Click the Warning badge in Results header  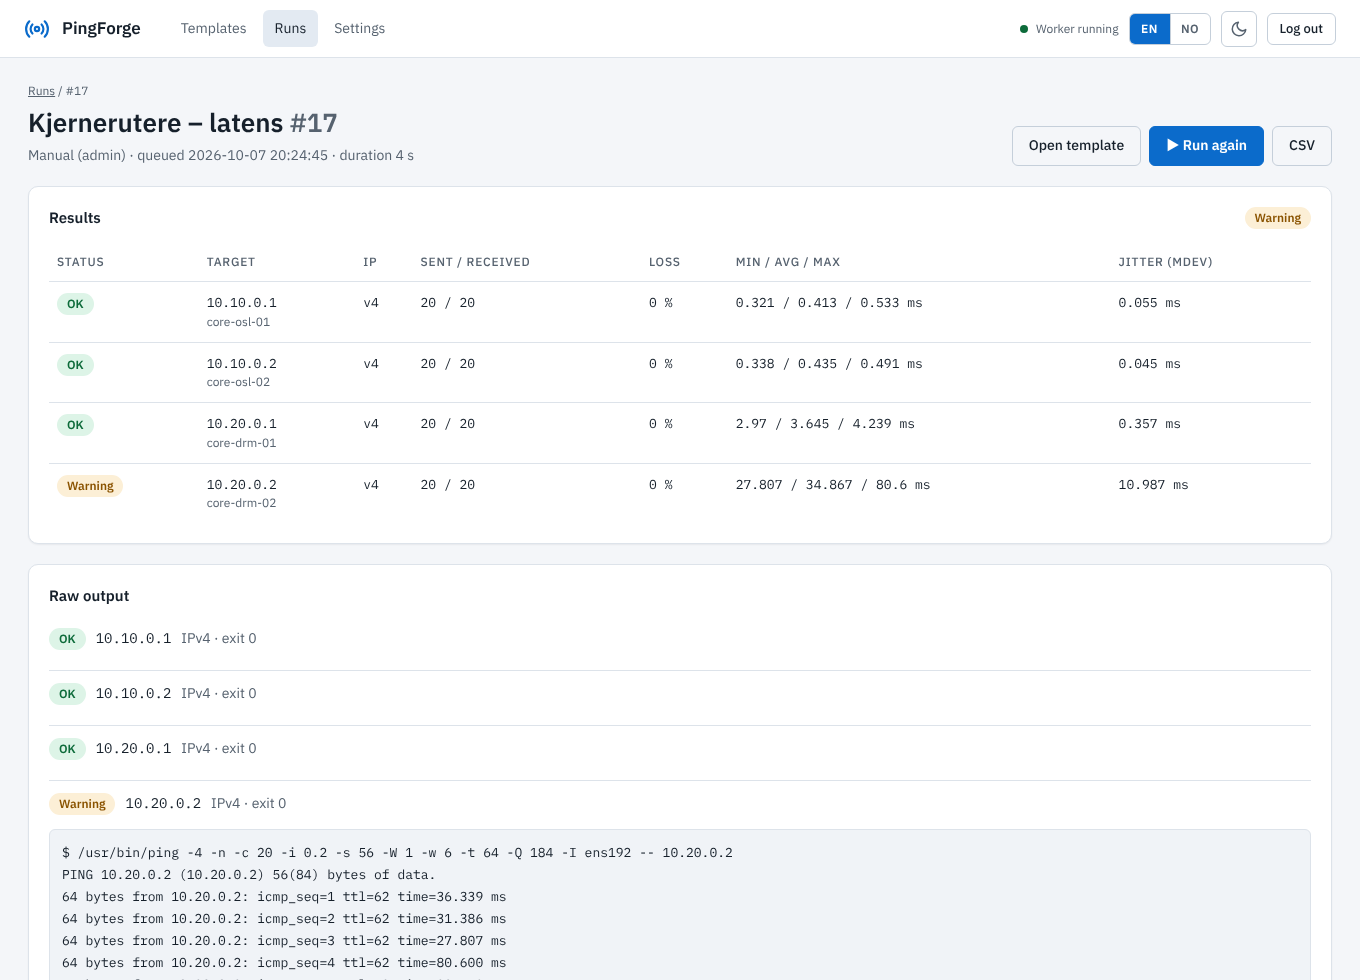click(1278, 218)
